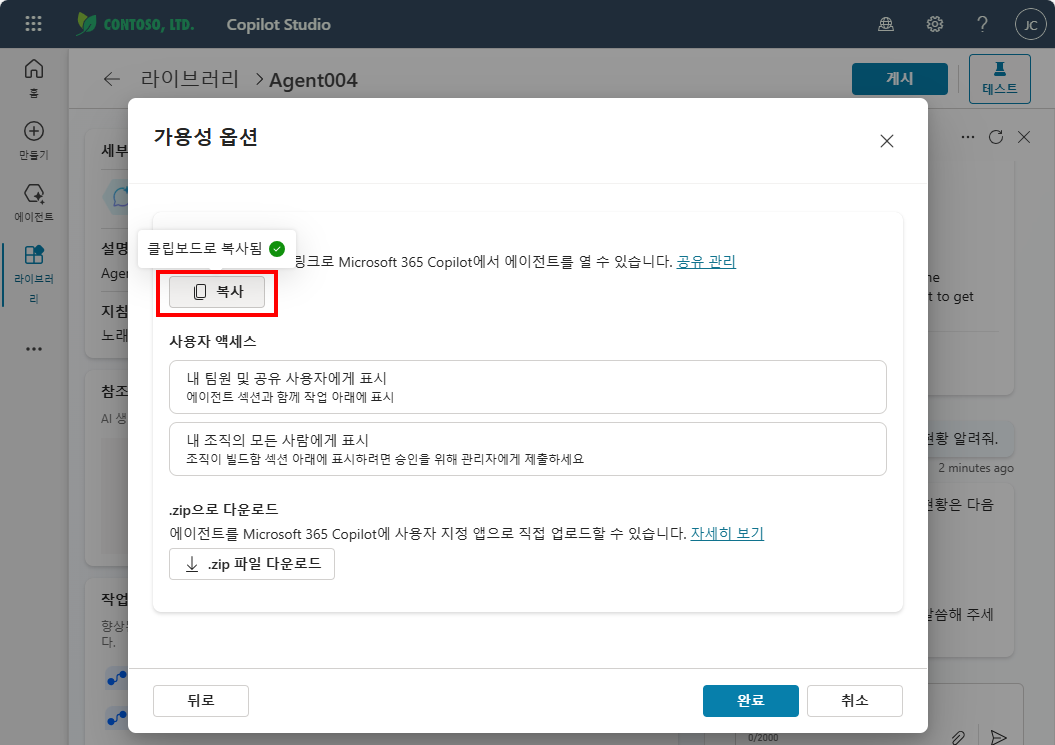Open test panel more options ellipsis
The width and height of the screenshot is (1055, 745).
[968, 137]
